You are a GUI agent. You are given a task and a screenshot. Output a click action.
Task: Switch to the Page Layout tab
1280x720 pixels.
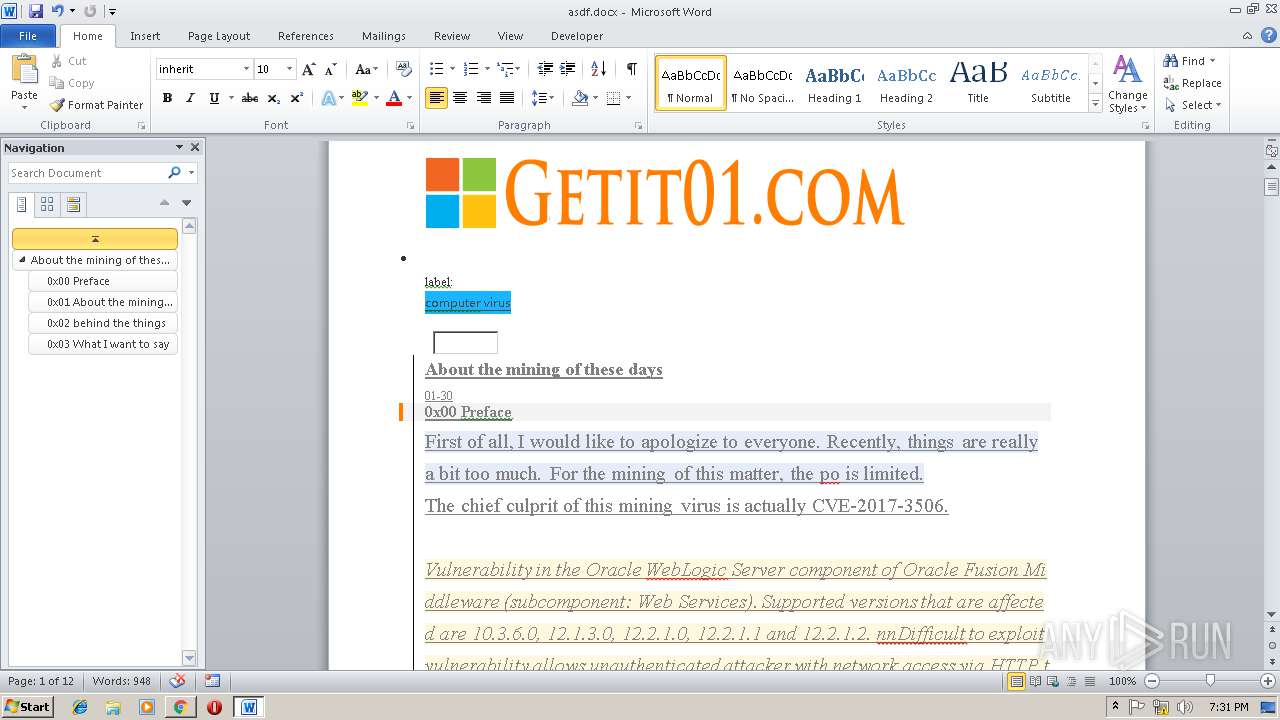(219, 36)
